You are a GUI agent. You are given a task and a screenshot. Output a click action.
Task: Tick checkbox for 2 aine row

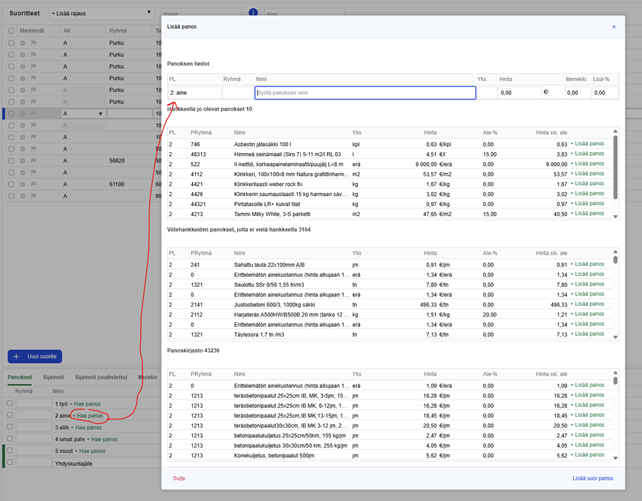click(x=10, y=415)
